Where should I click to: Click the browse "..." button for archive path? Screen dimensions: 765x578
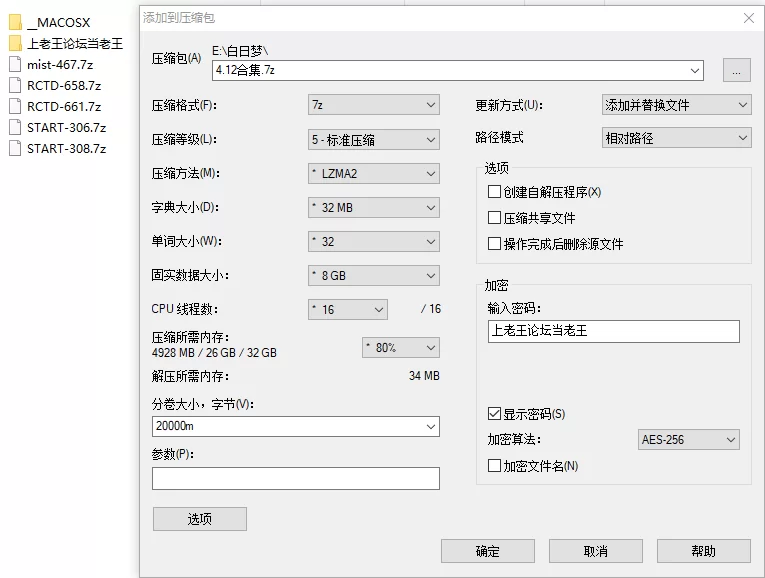pyautogui.click(x=736, y=70)
